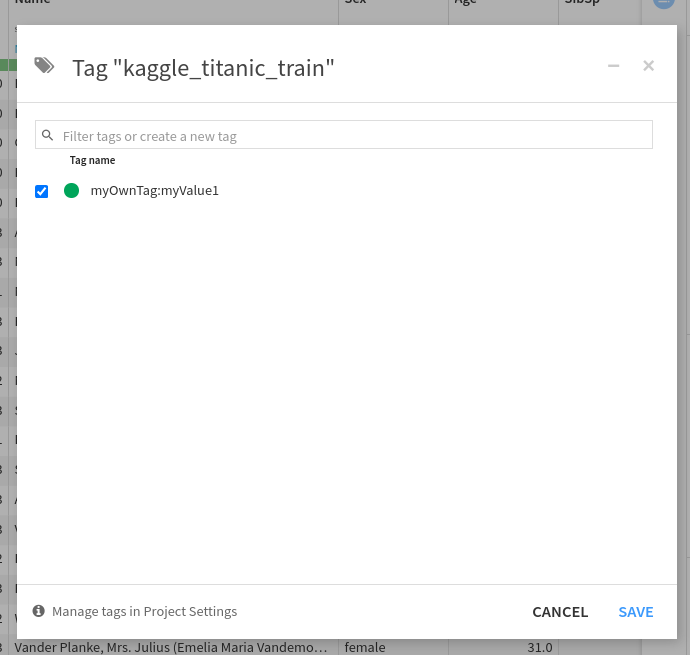
Task: Click the blue icon in top-right corner
Action: click(x=664, y=3)
